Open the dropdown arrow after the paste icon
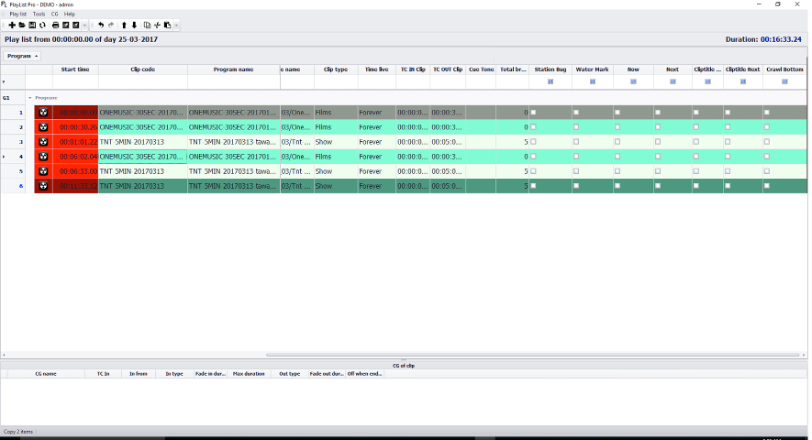812x440 pixels. [x=176, y=25]
